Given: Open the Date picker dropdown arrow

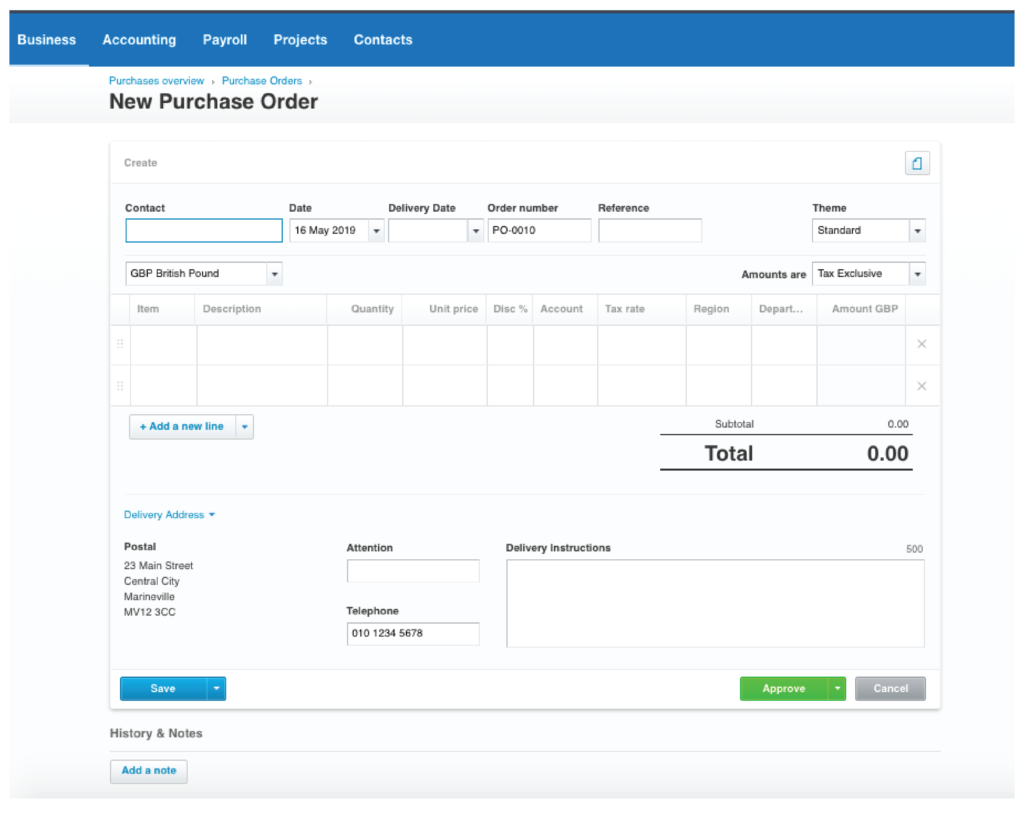Looking at the screenshot, I should pos(376,231).
